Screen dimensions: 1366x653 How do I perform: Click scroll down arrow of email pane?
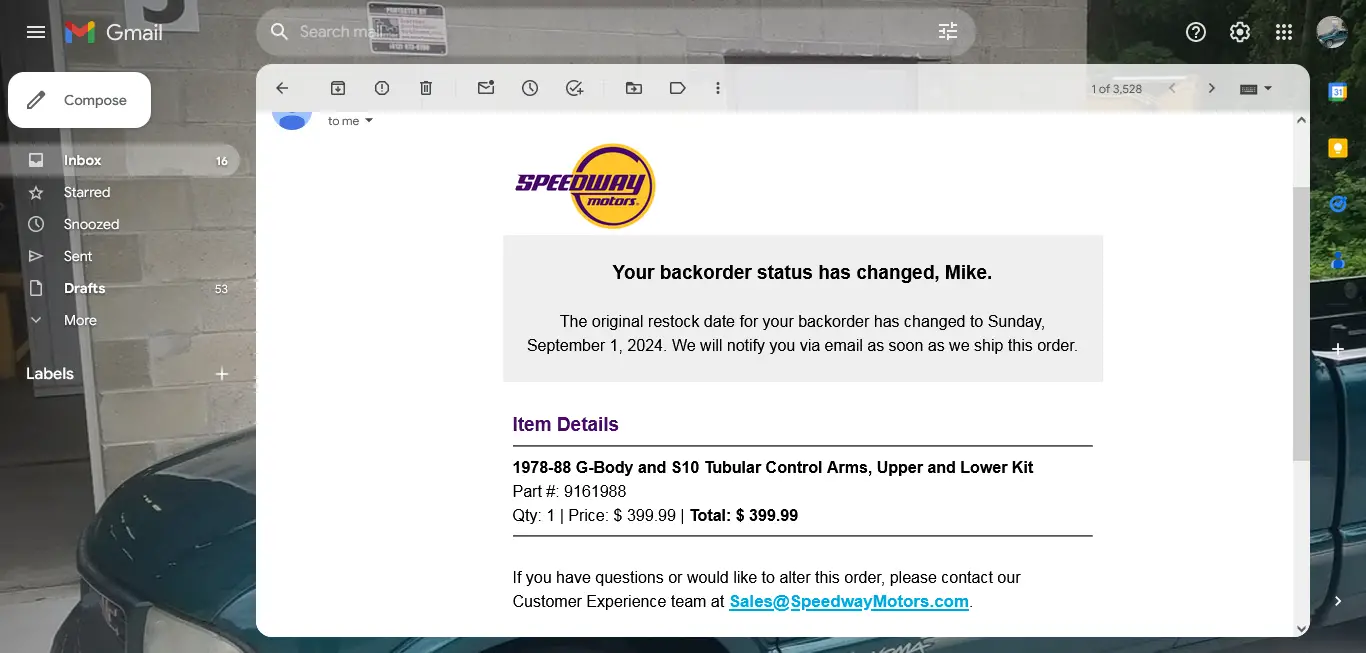(1301, 628)
